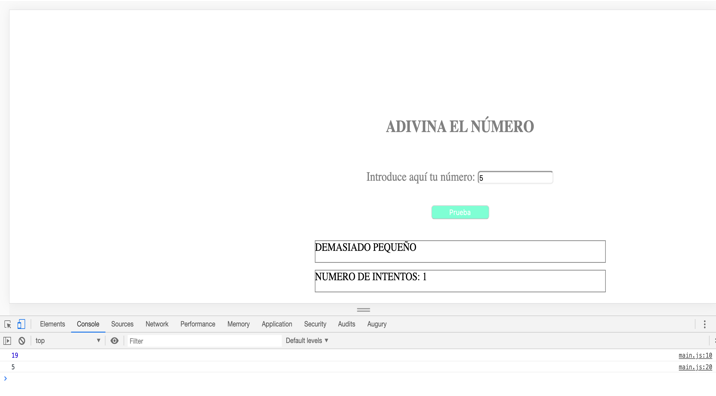Open the Augury tab
The height and width of the screenshot is (396, 716).
coord(377,324)
